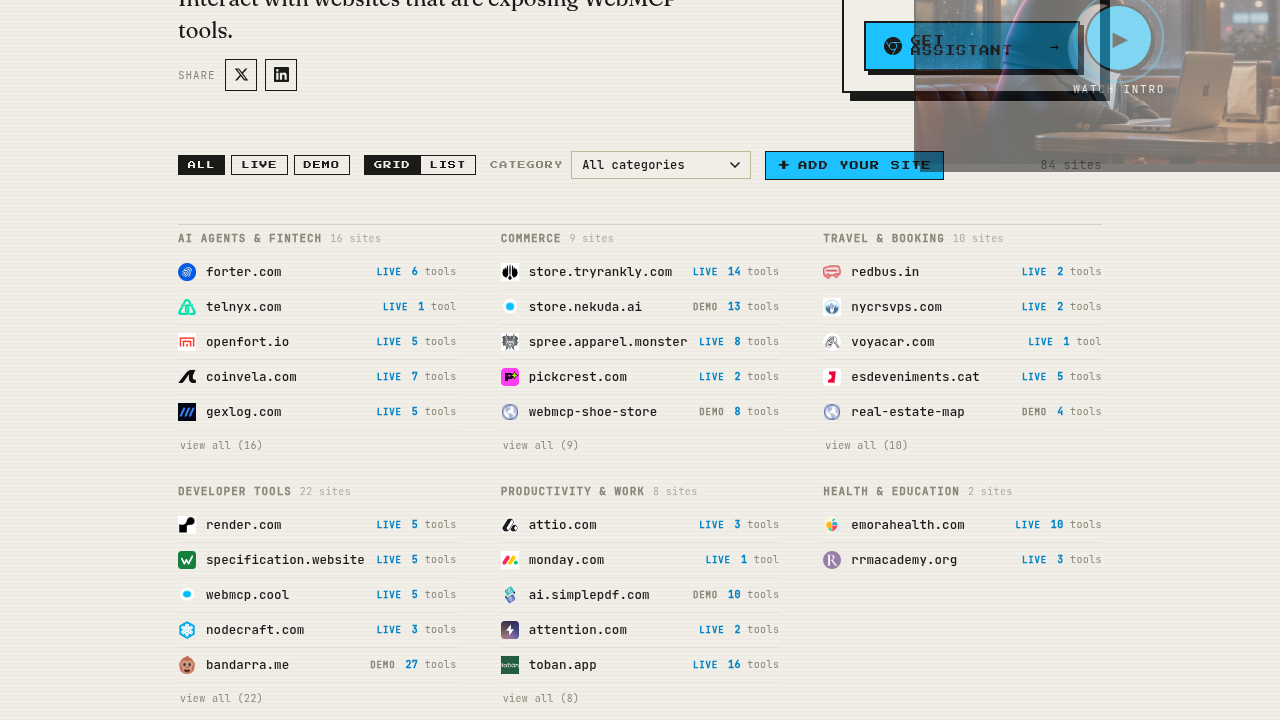Open the ai.simplepdf.com link
The image size is (1280, 720).
point(589,595)
